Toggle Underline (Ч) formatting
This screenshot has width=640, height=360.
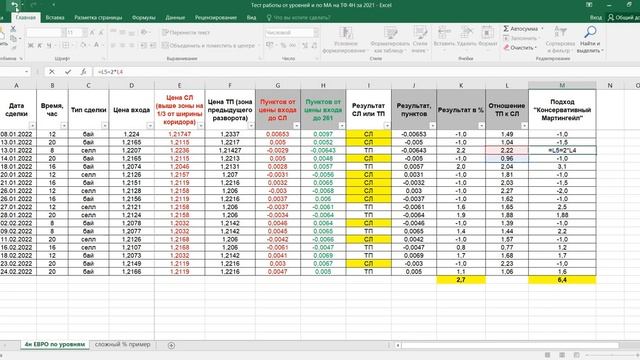coord(49,45)
